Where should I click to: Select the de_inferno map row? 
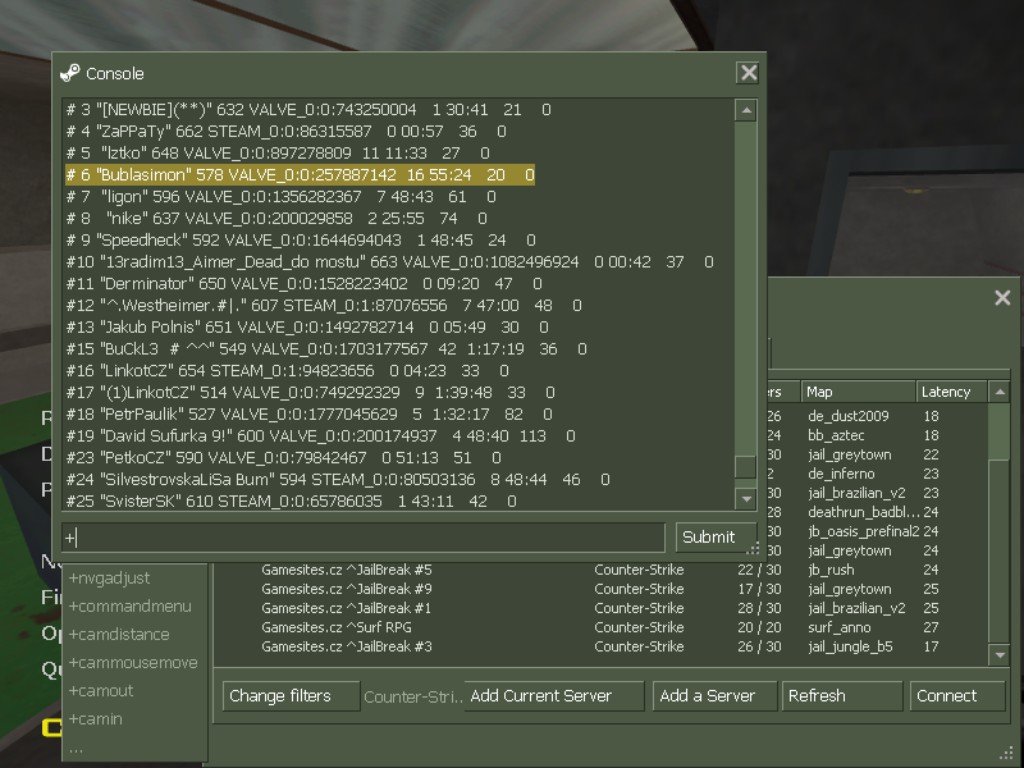pyautogui.click(x=876, y=473)
